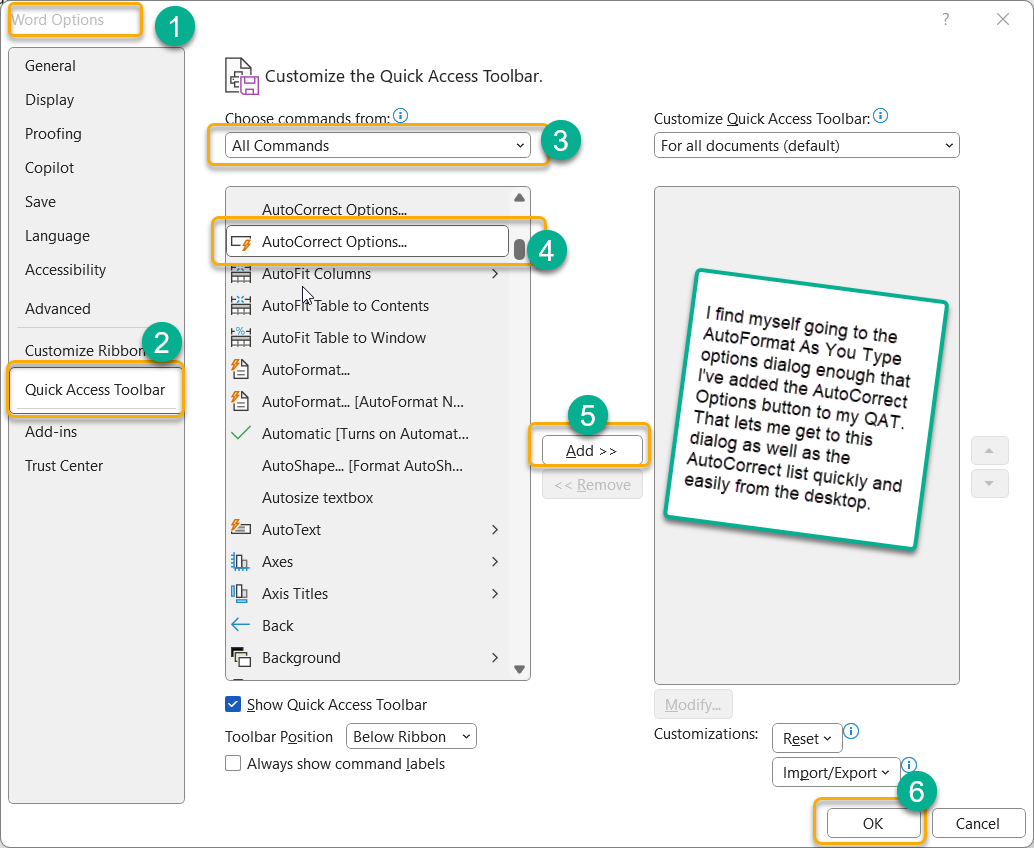Click info icon next to Choose commands from
Image resolution: width=1034 pixels, height=848 pixels.
tap(400, 116)
